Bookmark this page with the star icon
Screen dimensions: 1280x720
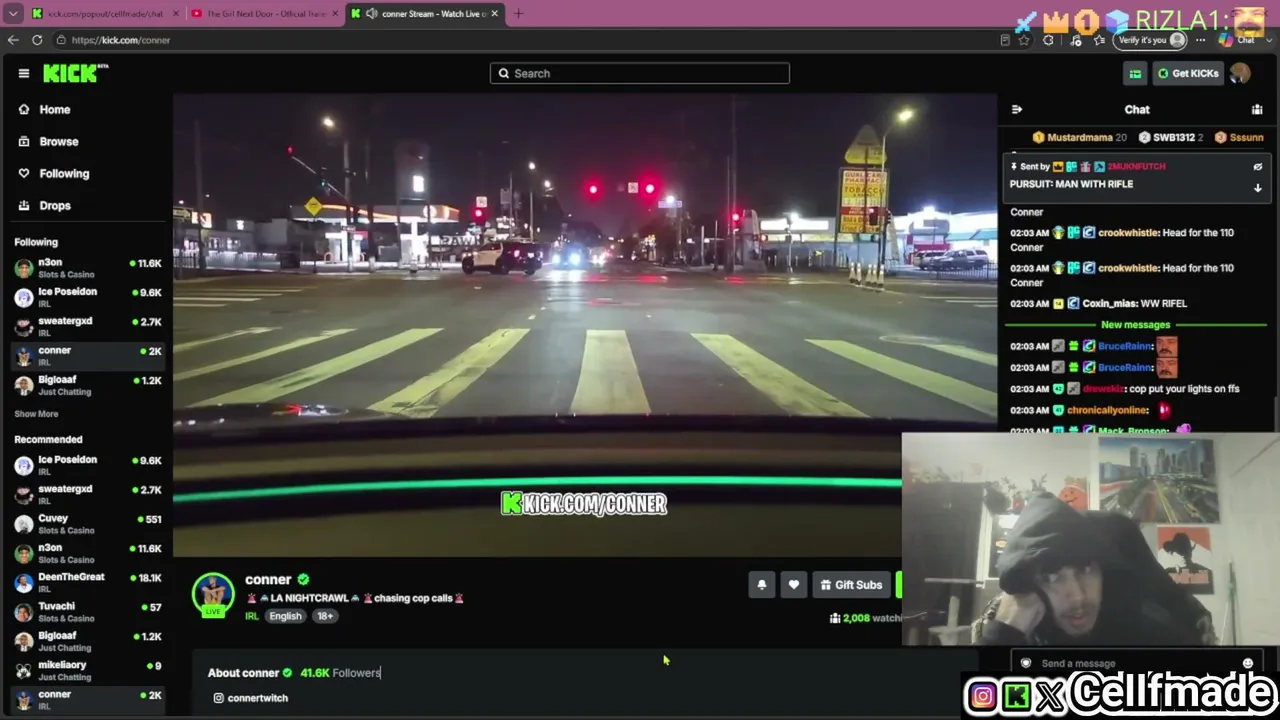click(1024, 40)
